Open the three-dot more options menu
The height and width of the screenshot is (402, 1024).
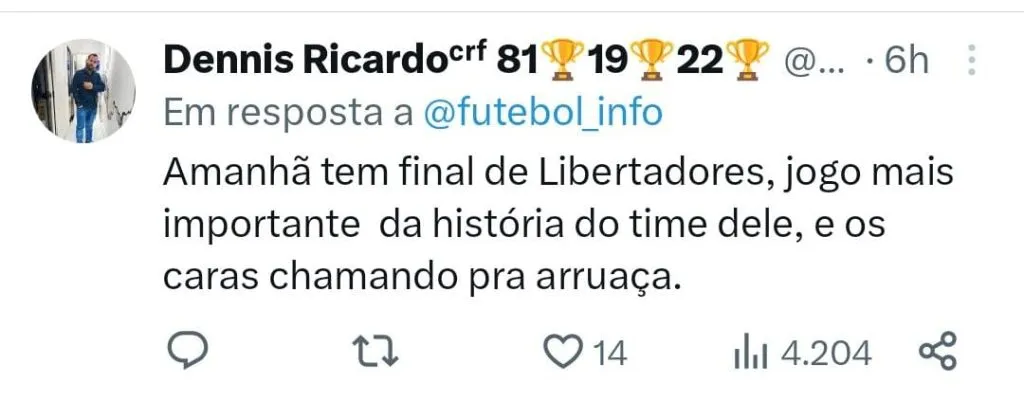pyautogui.click(x=972, y=61)
